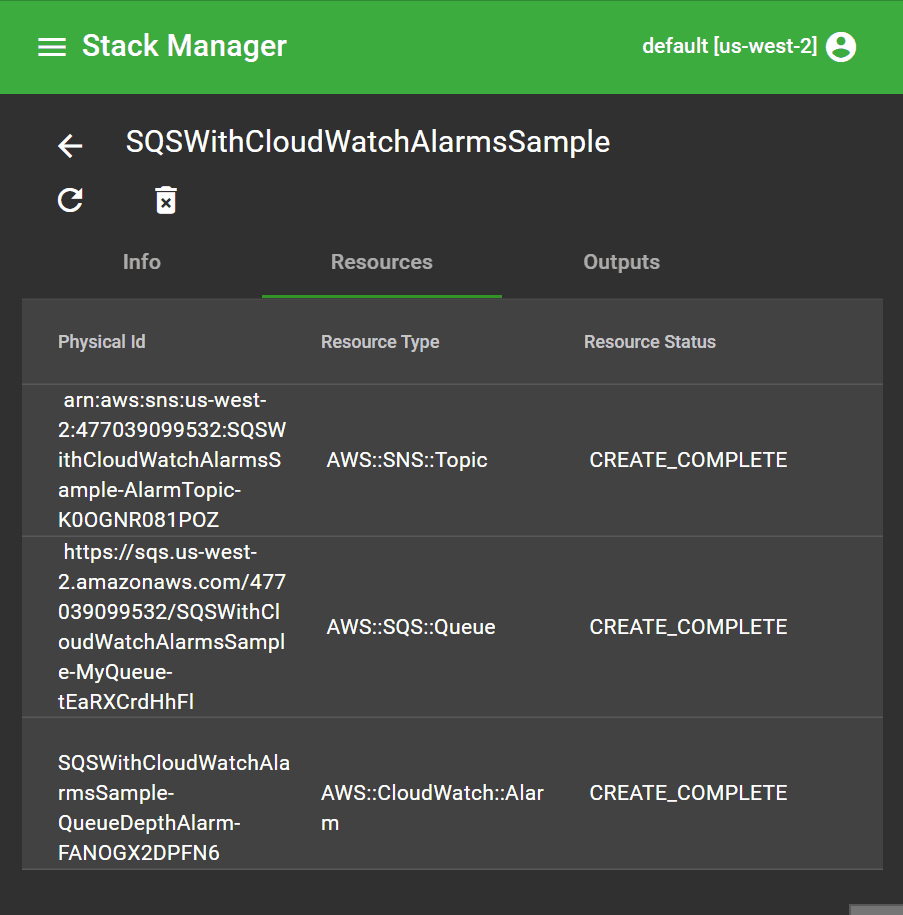Switch to the Info tab

pyautogui.click(x=141, y=262)
